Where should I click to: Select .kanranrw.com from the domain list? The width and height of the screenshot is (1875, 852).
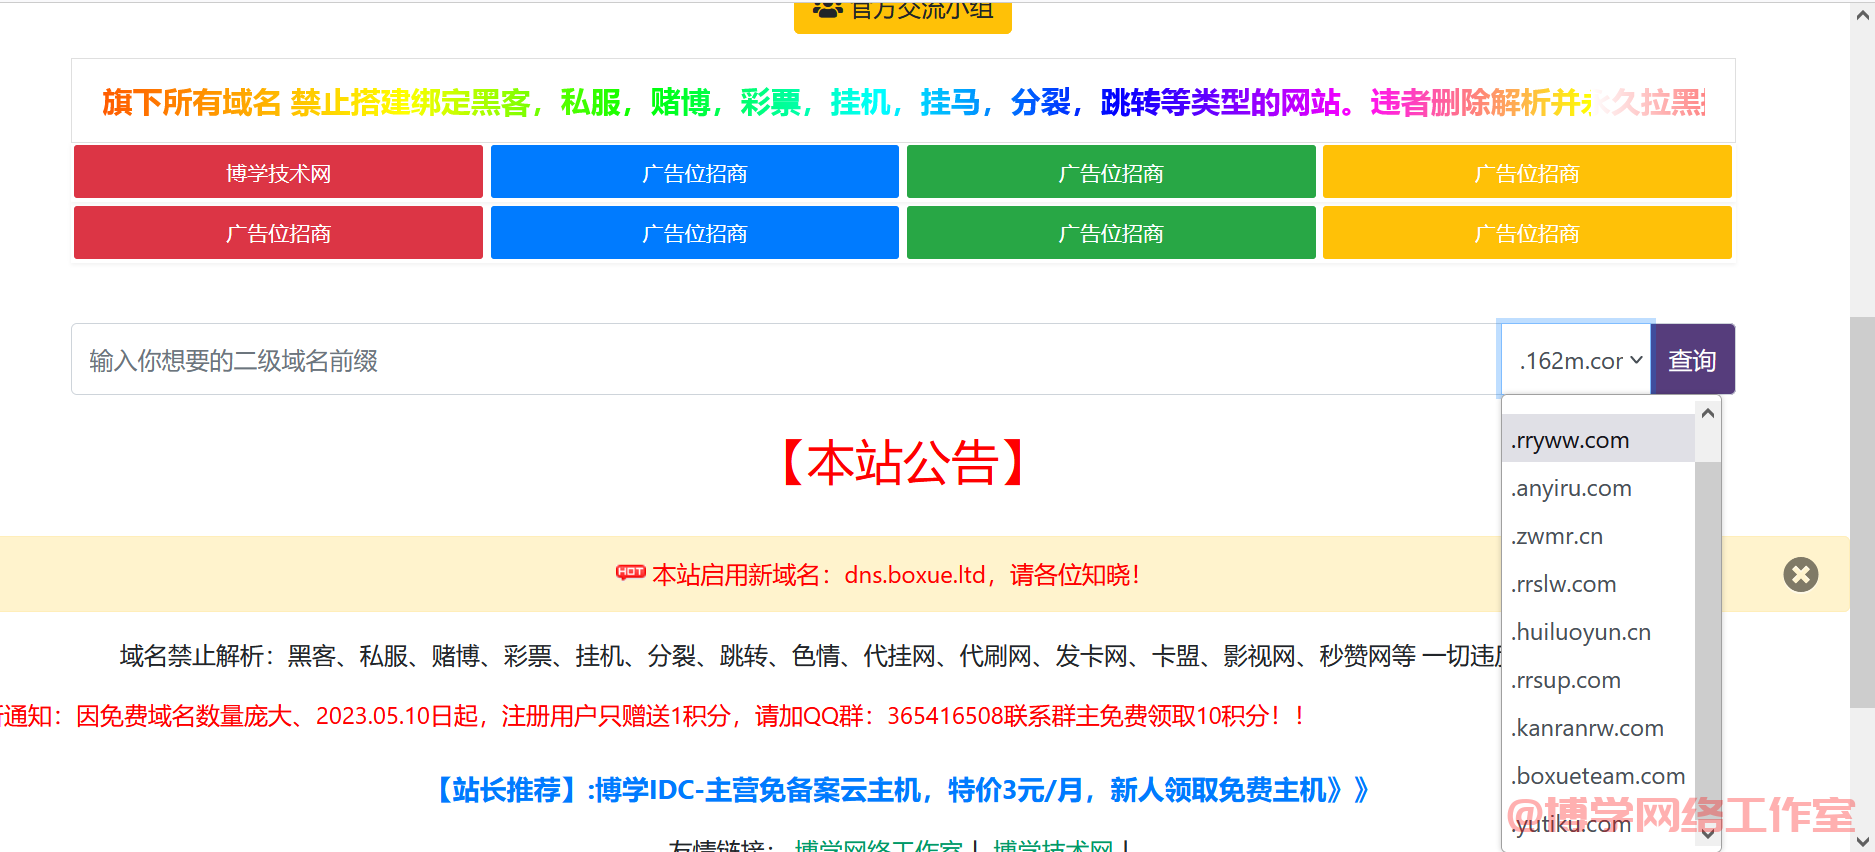tap(1598, 728)
